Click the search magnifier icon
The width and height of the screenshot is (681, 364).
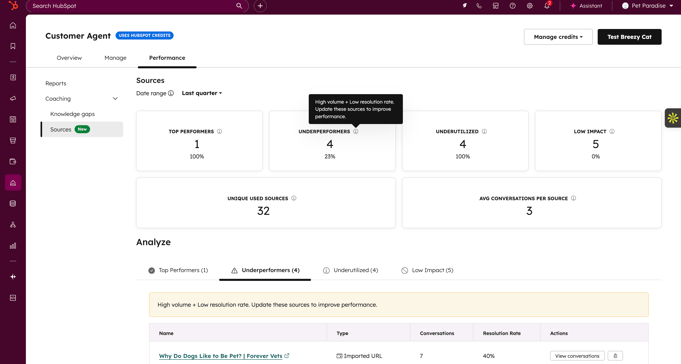tap(239, 6)
